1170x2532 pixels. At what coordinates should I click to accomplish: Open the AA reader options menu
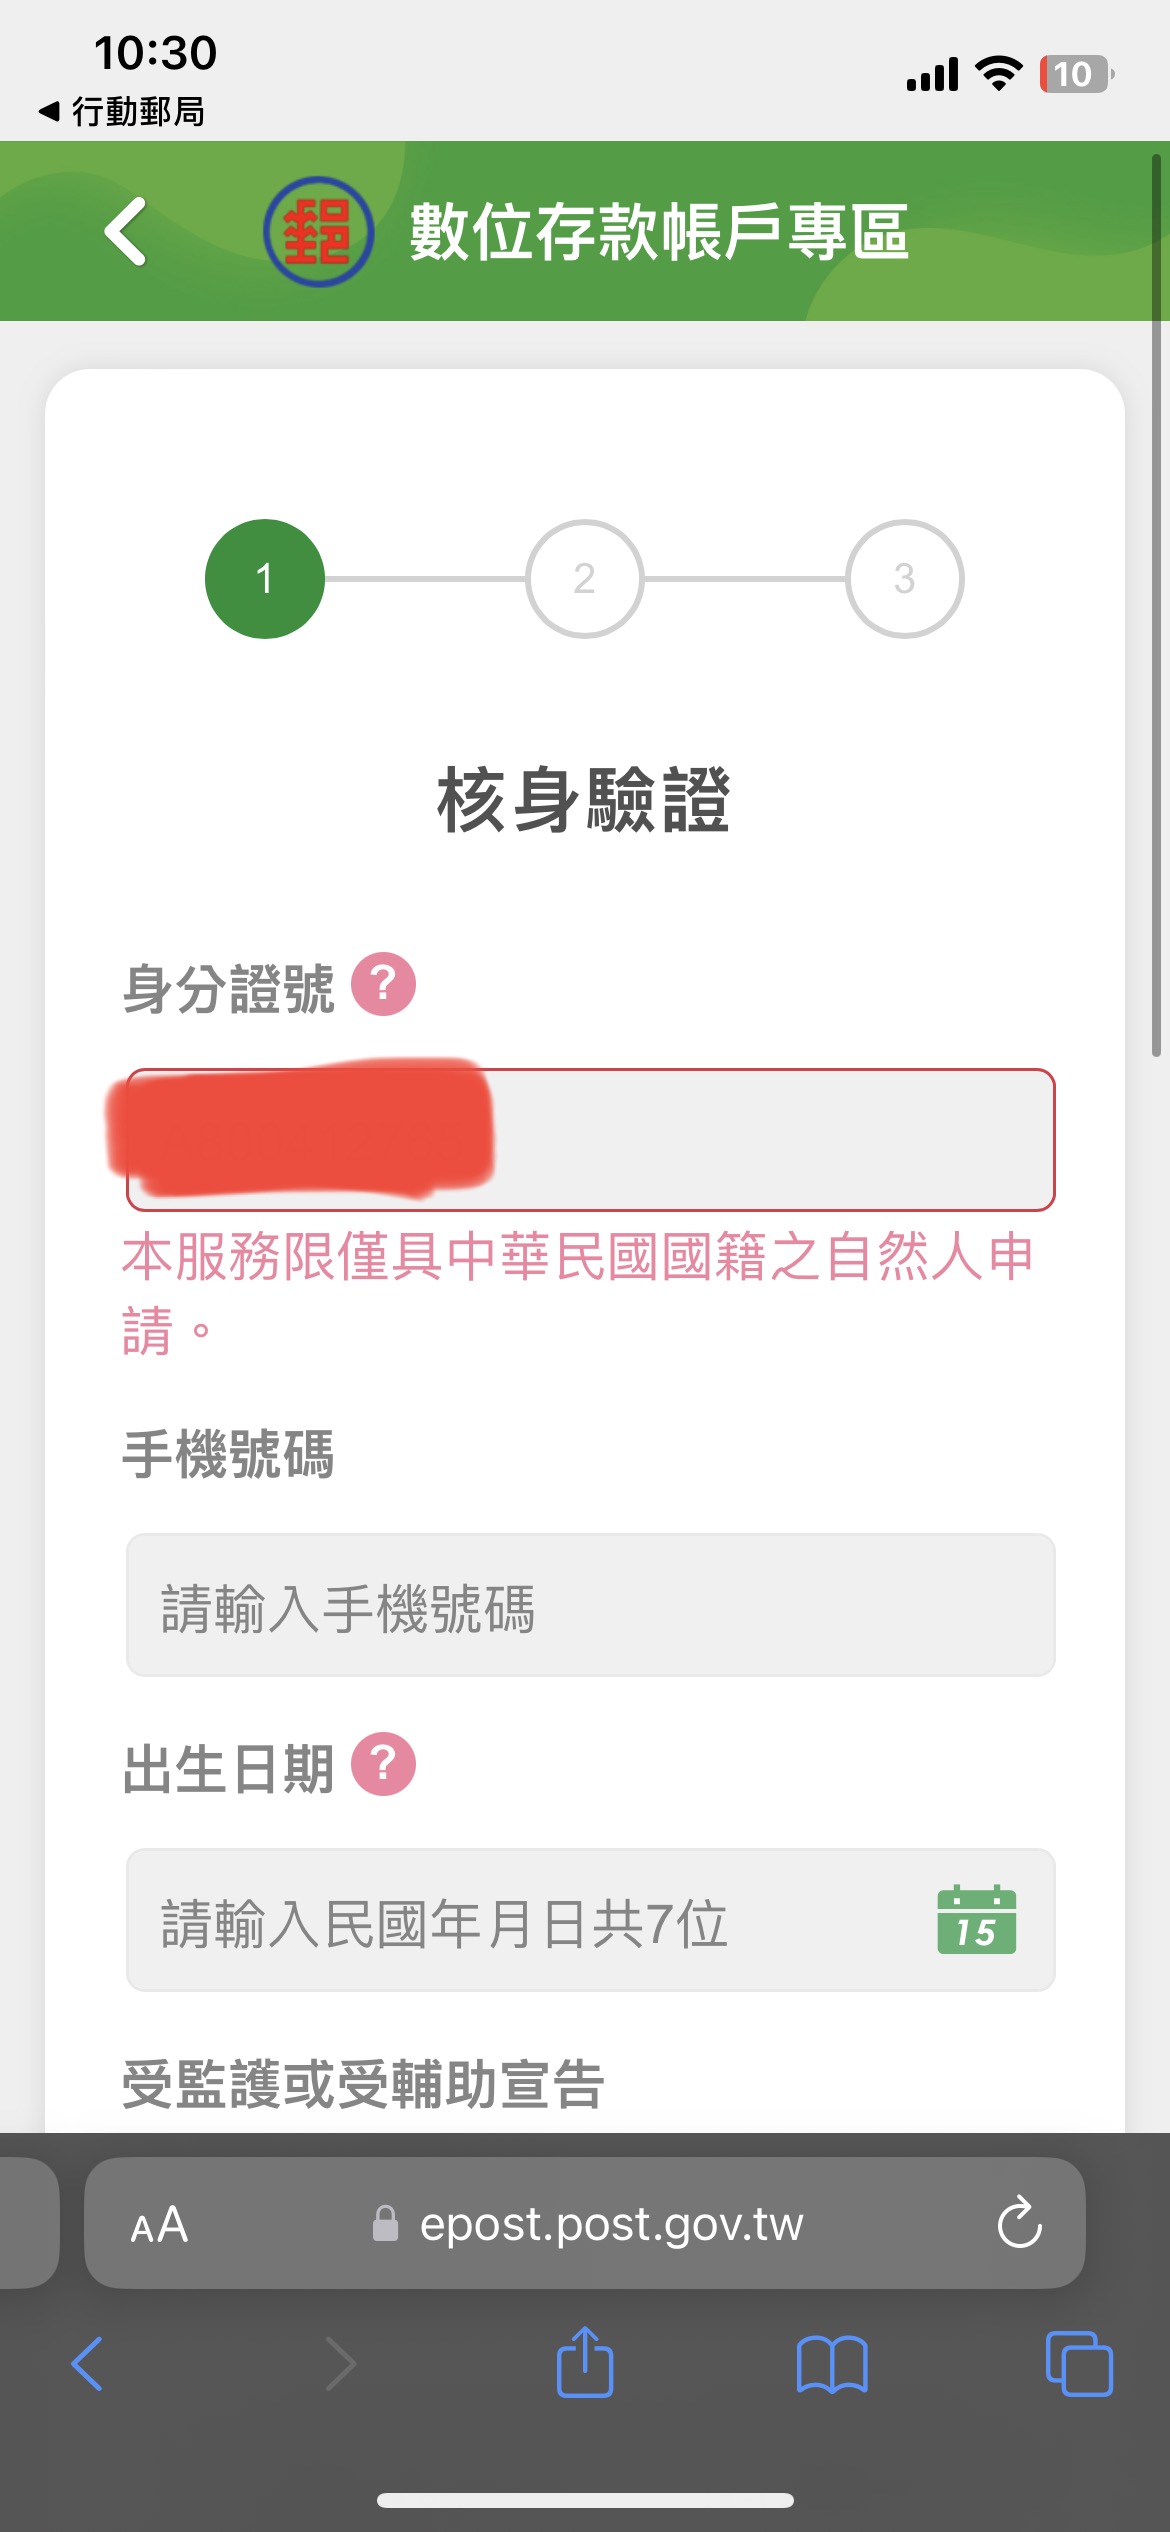[160, 2224]
